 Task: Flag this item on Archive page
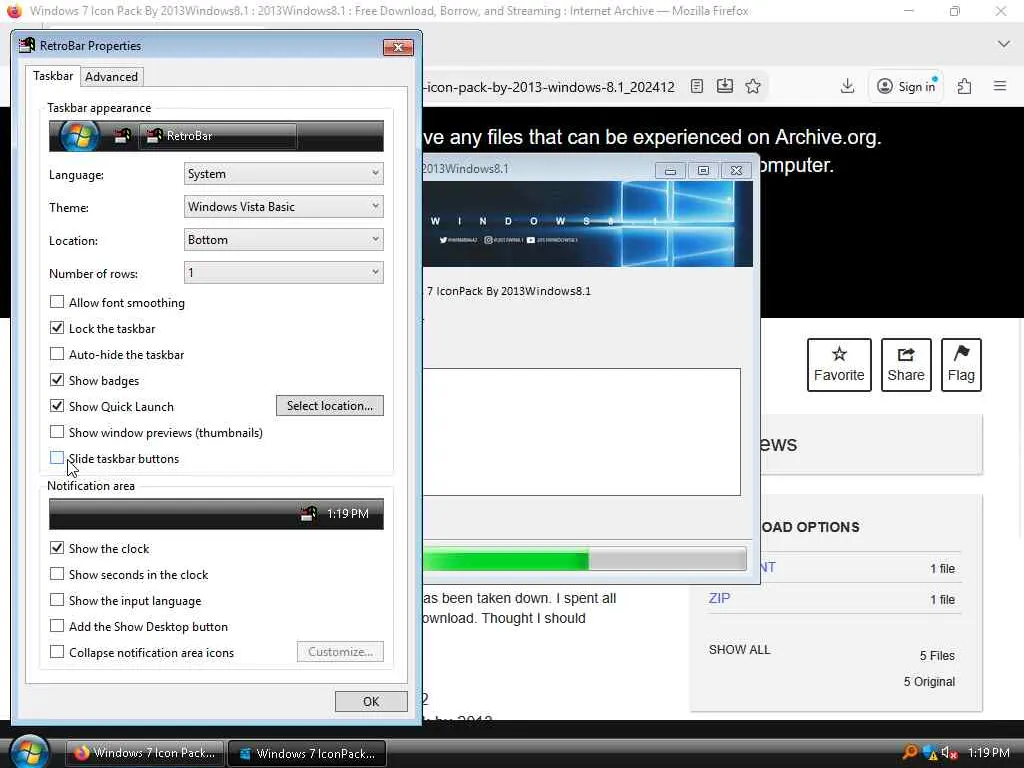point(961,364)
